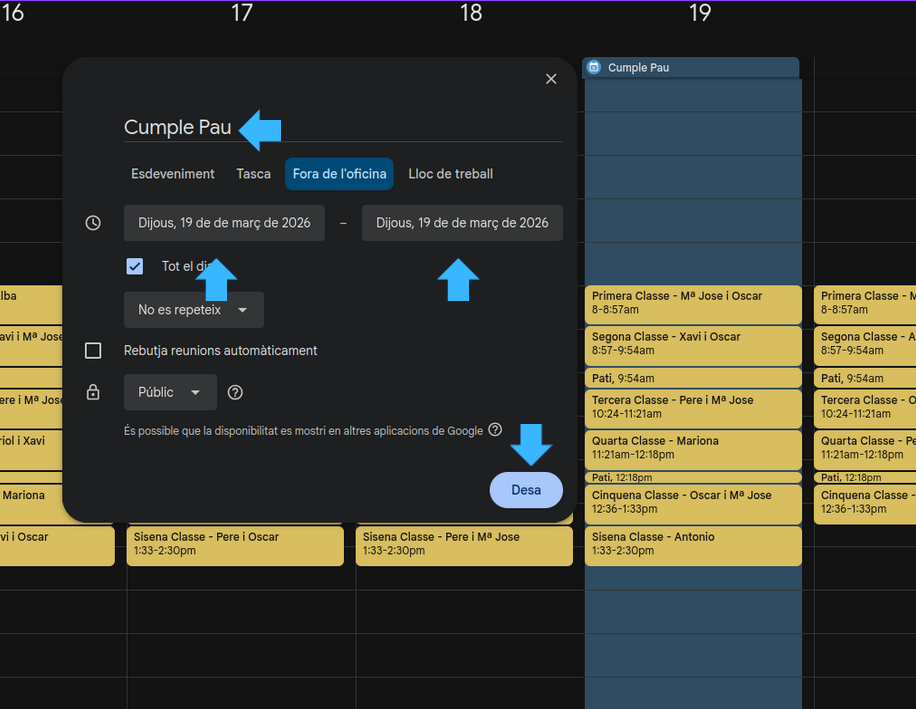This screenshot has width=916, height=709.
Task: Click the clock icon beside the dates
Action: pyautogui.click(x=93, y=223)
